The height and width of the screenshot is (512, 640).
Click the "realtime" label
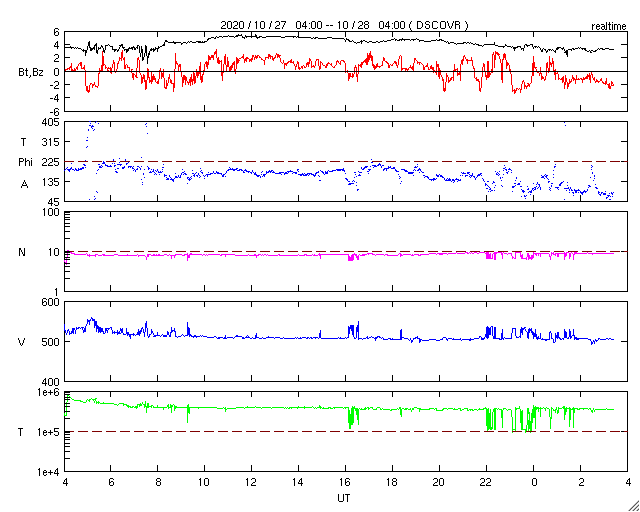pos(609,27)
